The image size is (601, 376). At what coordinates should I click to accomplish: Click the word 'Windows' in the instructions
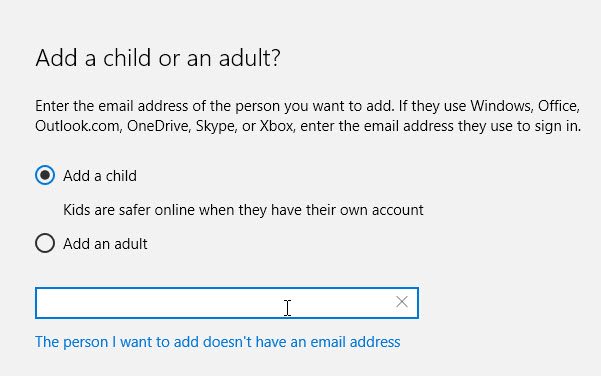tap(502, 106)
